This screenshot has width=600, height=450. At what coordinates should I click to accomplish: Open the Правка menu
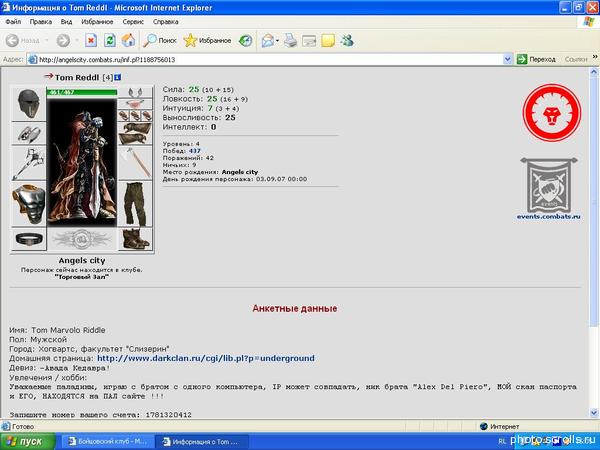(x=41, y=22)
